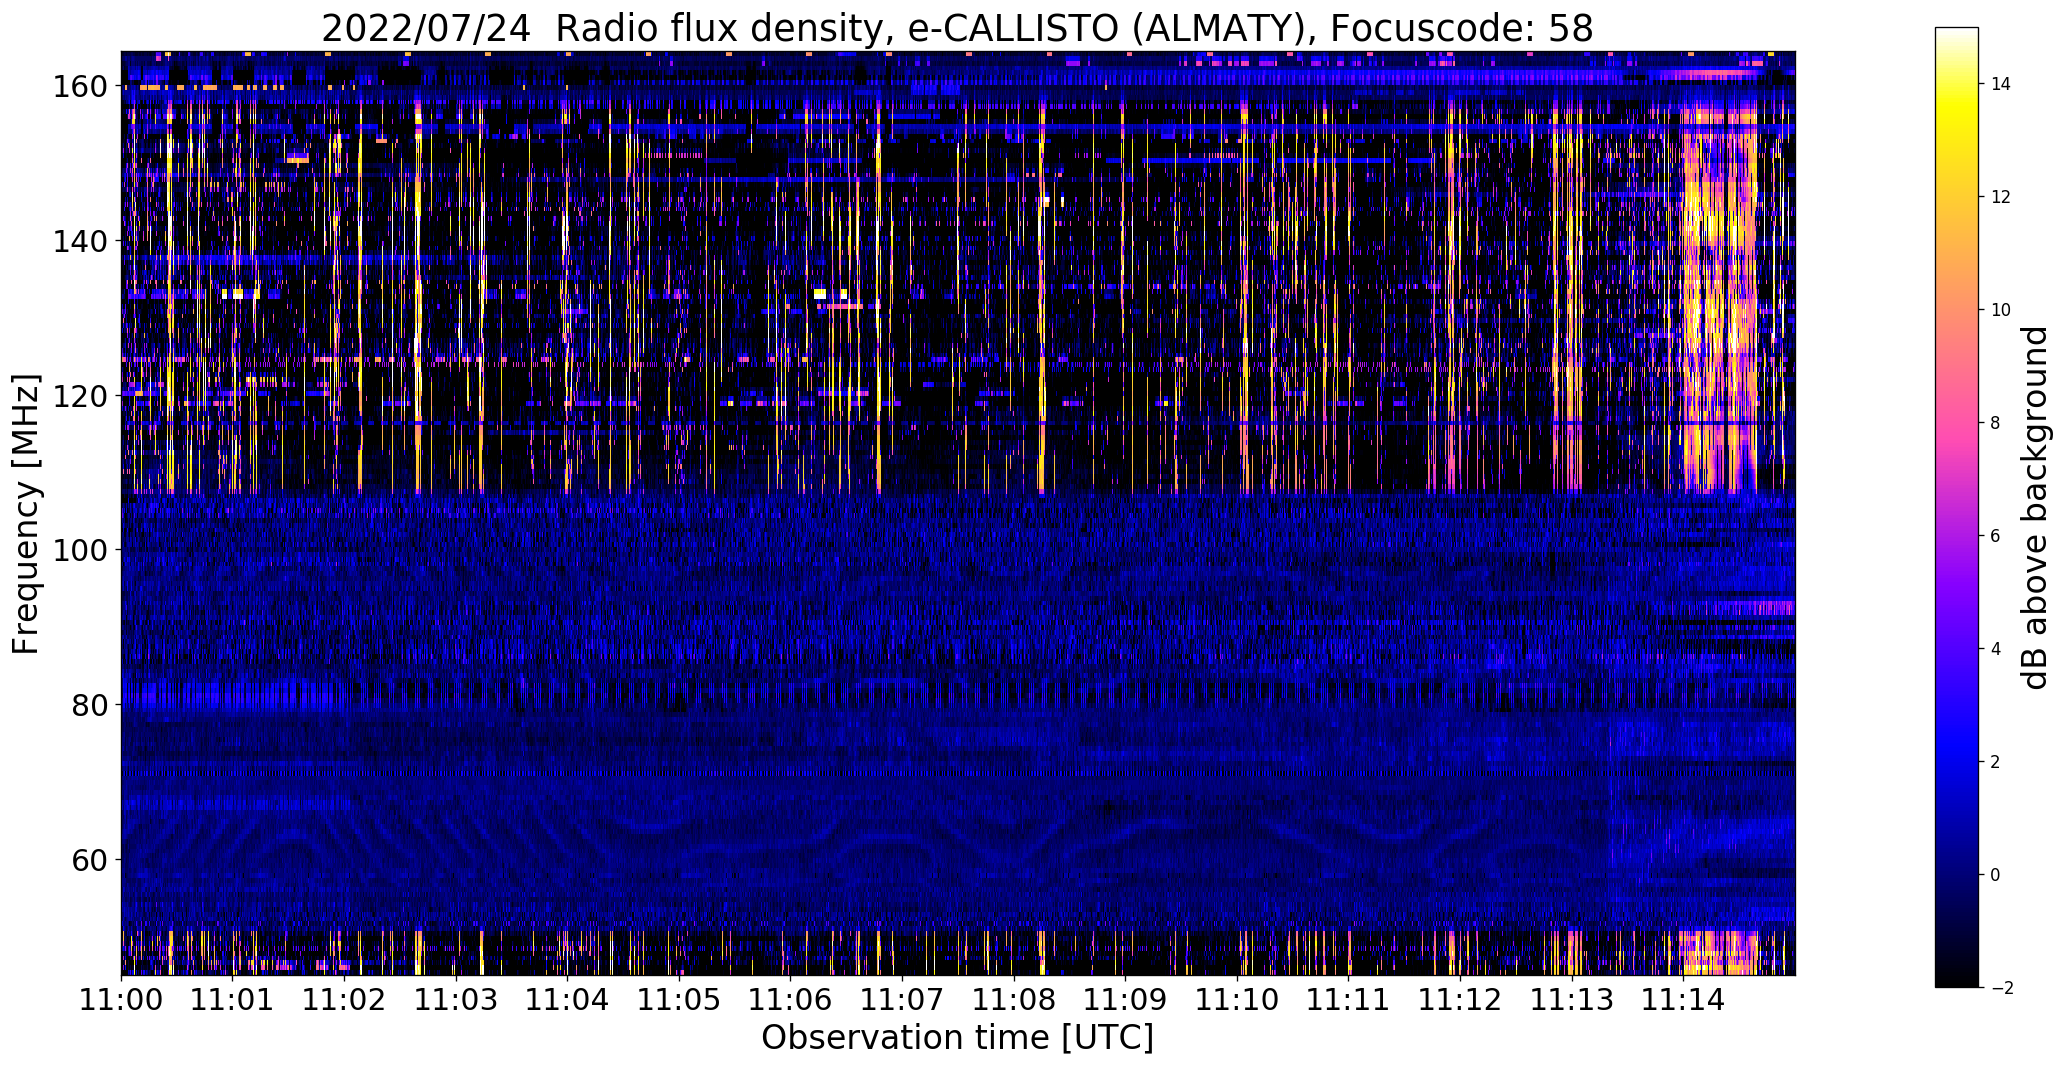Click the 'Frequency [MHz]' axis label

tap(26, 514)
